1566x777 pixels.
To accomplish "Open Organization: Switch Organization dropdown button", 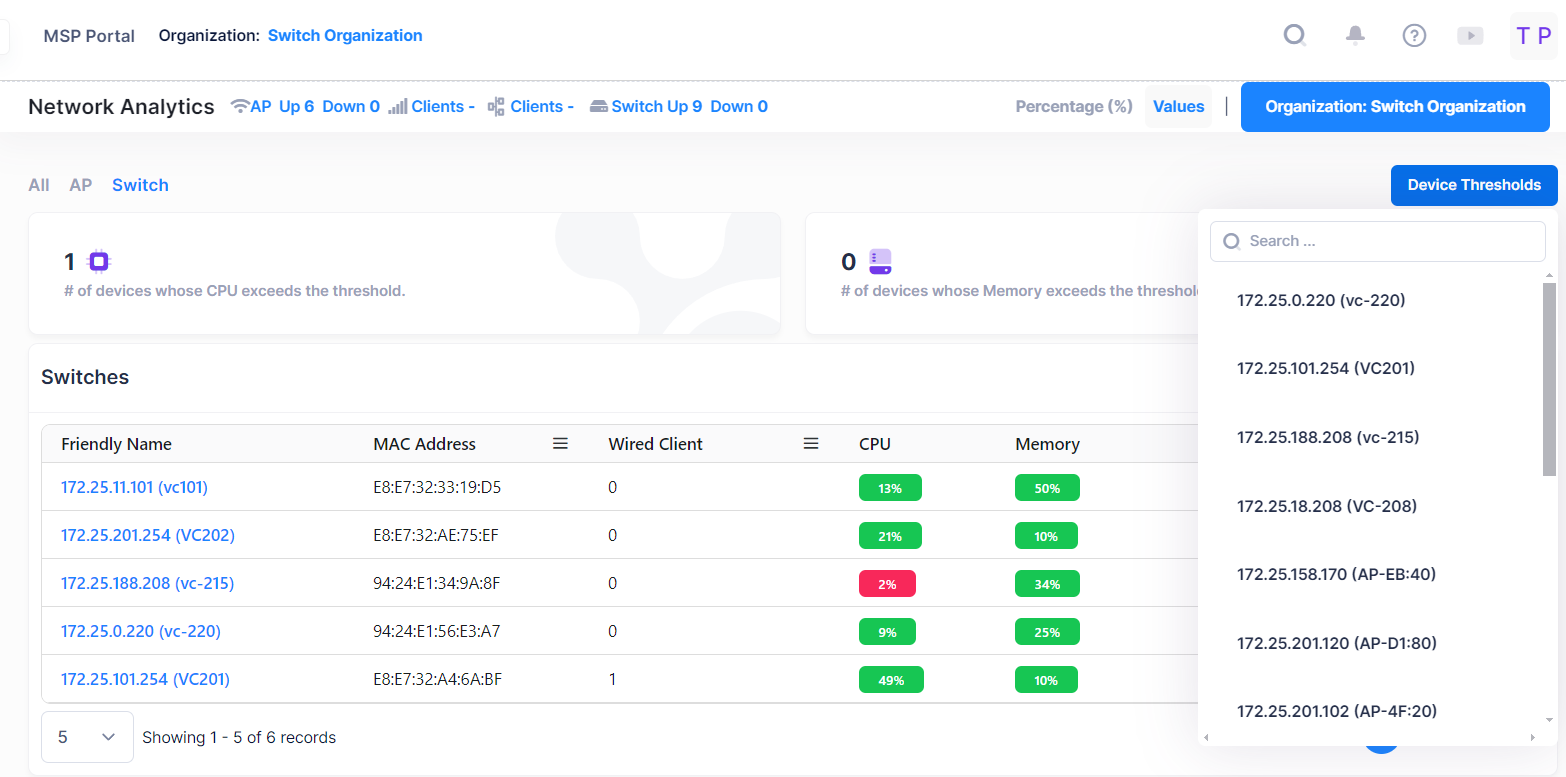I will point(1395,106).
